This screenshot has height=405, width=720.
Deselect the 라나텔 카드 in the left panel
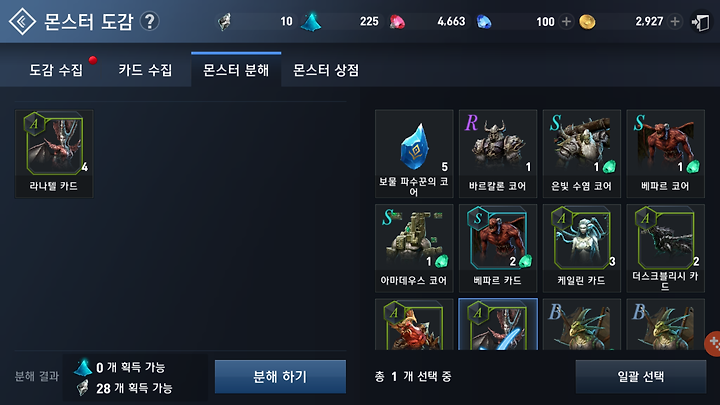54,154
